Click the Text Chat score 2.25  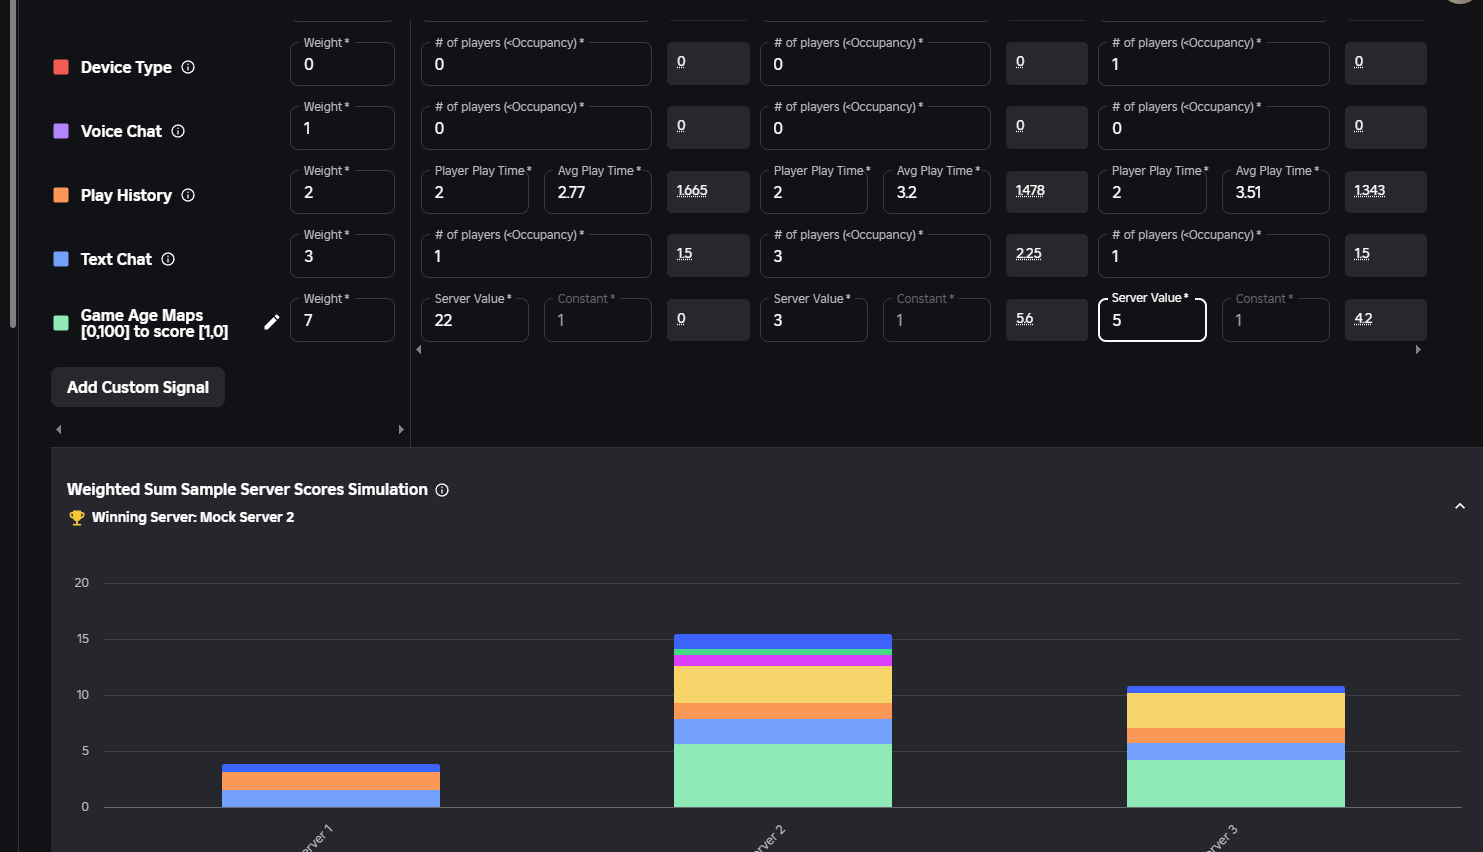point(1028,254)
